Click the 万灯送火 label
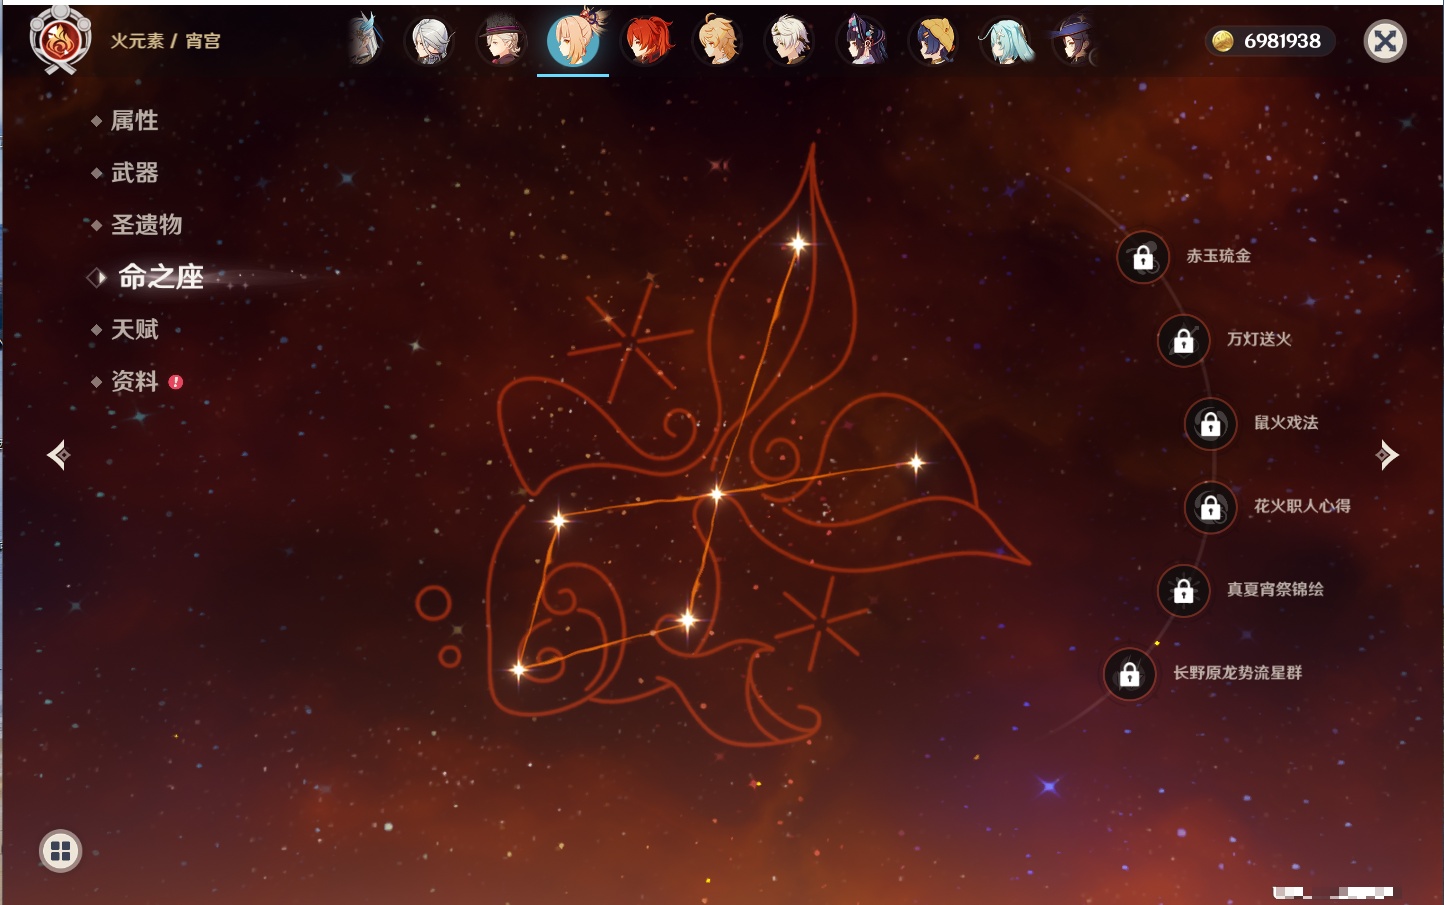 click(1259, 339)
